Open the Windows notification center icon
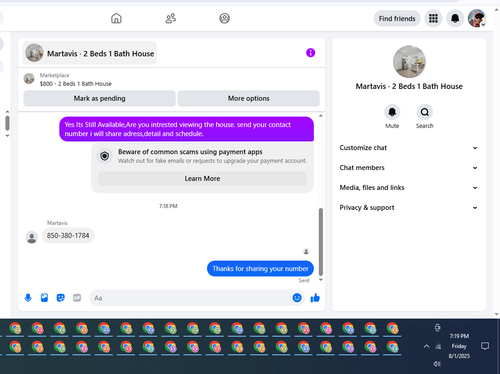 click(485, 346)
